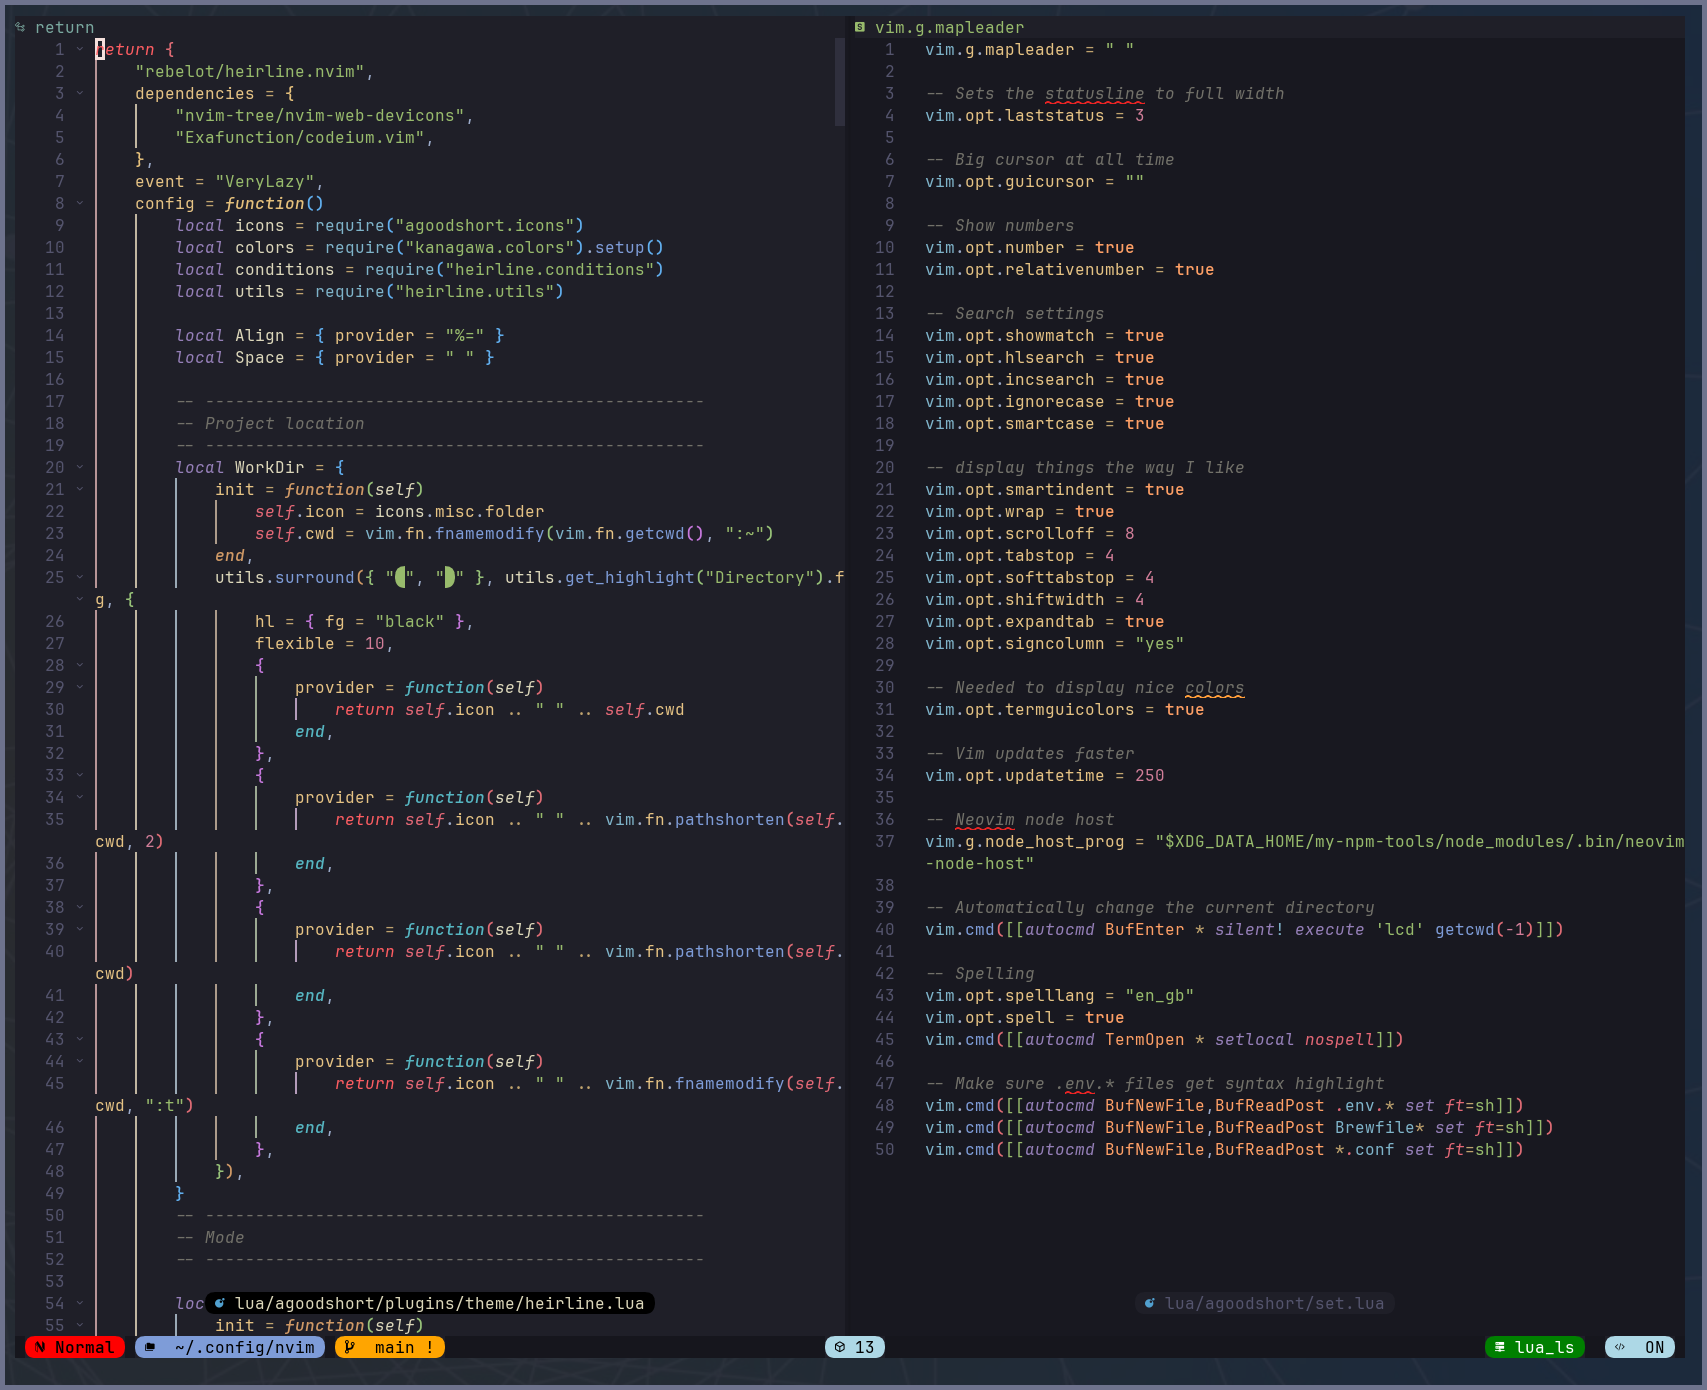Click require("heirline.conditions") on line 11

[x=515, y=269]
